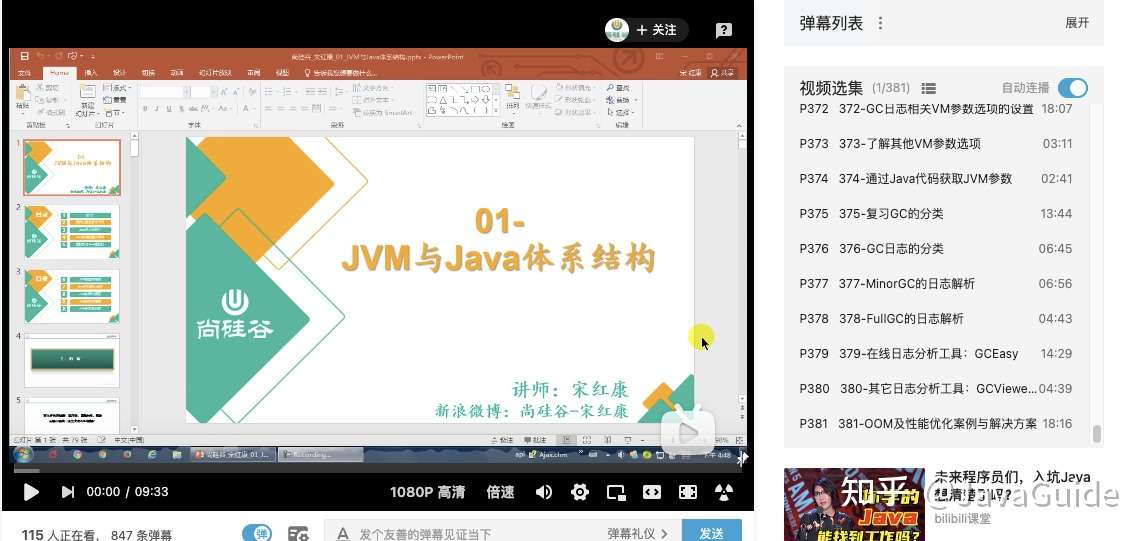Open danmaku font style A icon
Screen dimensions: 1148x541
coord(342,534)
